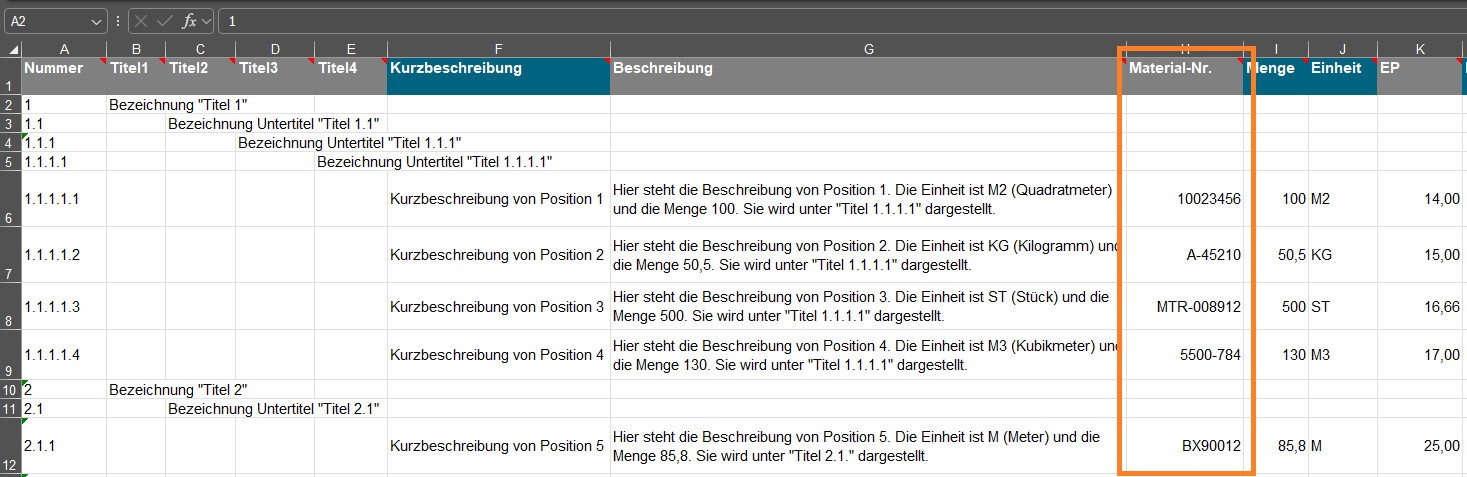
Task: Click the Insert Function fx icon
Action: coord(188,21)
